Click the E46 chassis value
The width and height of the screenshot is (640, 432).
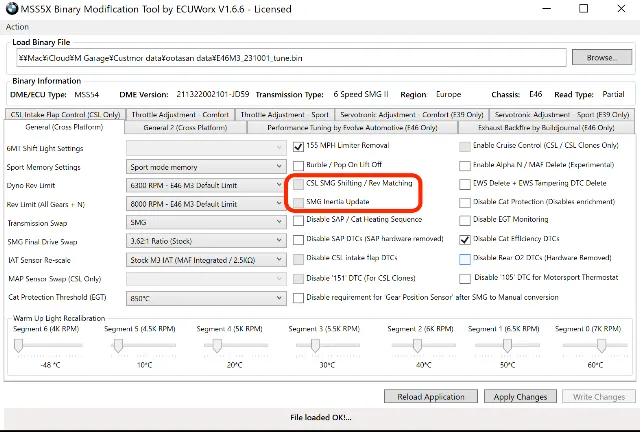[x=536, y=94]
